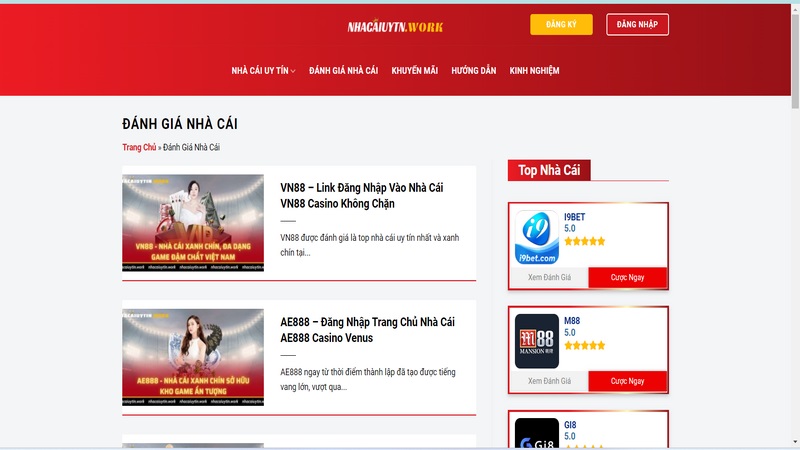Click the Đánh Giá Nhà Cái breadcrumb text

click(x=191, y=147)
